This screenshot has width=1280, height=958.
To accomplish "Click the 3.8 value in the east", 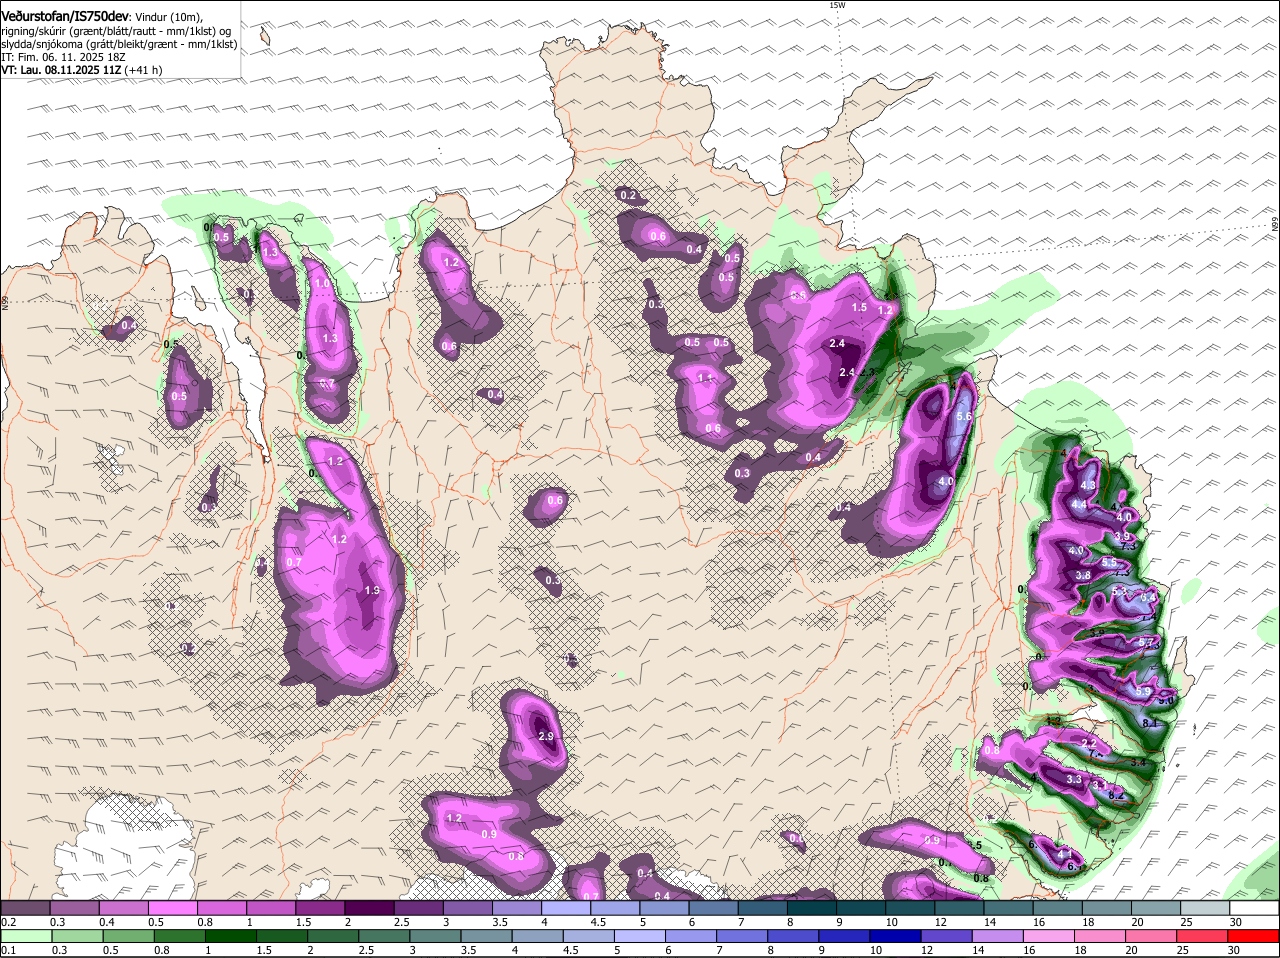I will [x=1082, y=576].
